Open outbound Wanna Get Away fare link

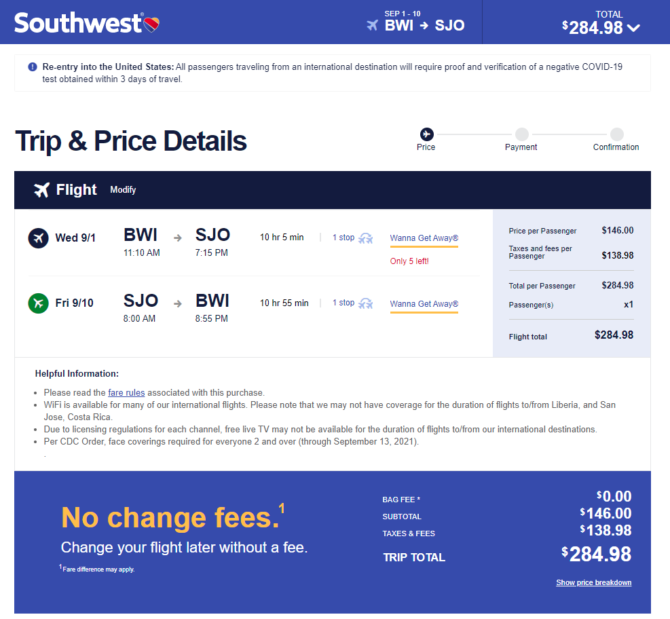click(424, 238)
